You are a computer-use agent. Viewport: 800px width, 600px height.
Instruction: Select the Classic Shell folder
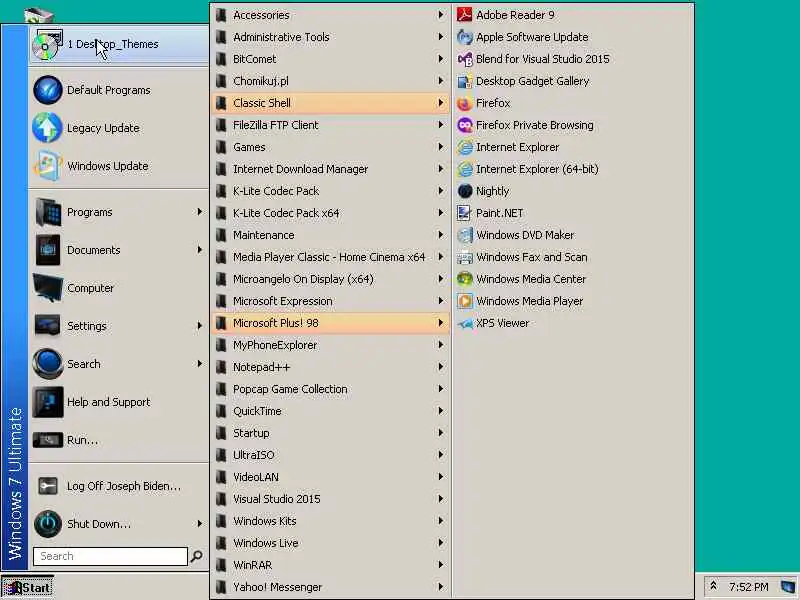(x=330, y=103)
